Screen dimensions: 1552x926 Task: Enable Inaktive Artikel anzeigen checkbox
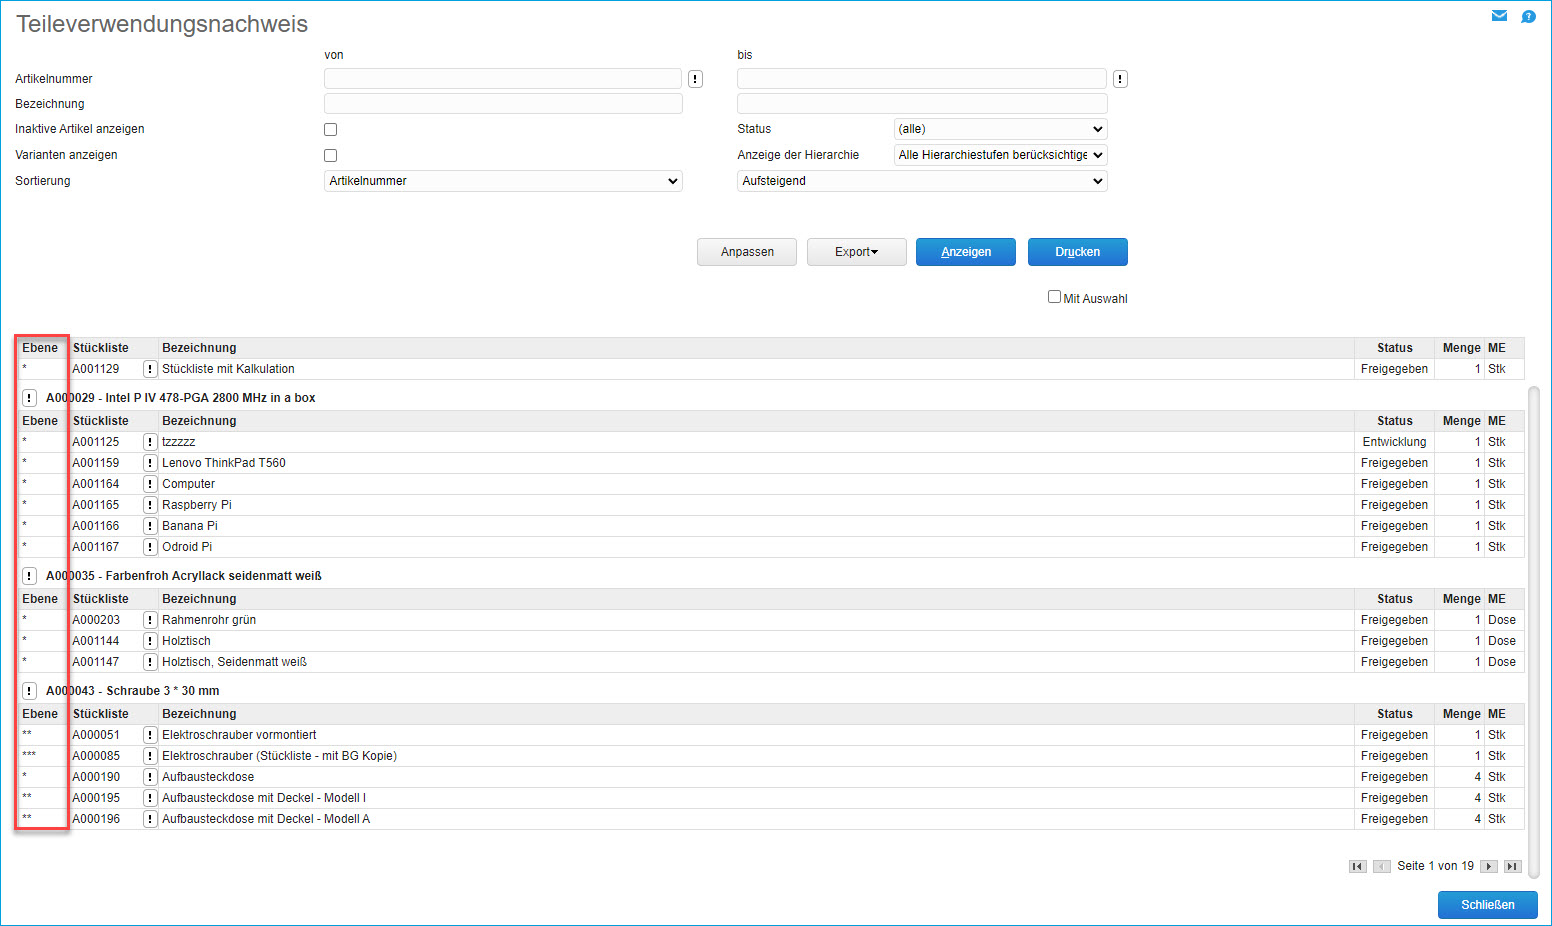tap(331, 129)
